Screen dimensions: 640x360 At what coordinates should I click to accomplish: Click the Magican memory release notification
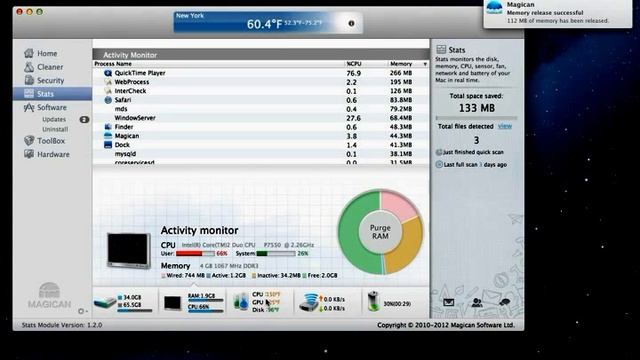(558, 13)
